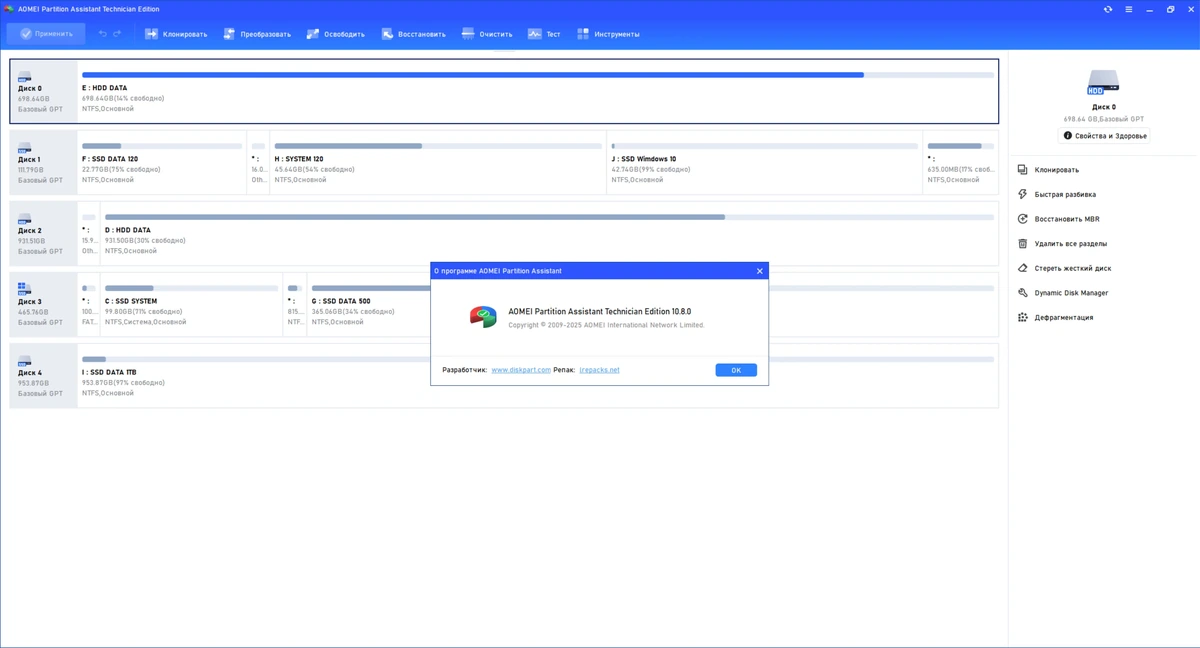Image resolution: width=1200 pixels, height=648 pixels.
Task: Click the Клонировать icon in the side panel
Action: click(1022, 170)
